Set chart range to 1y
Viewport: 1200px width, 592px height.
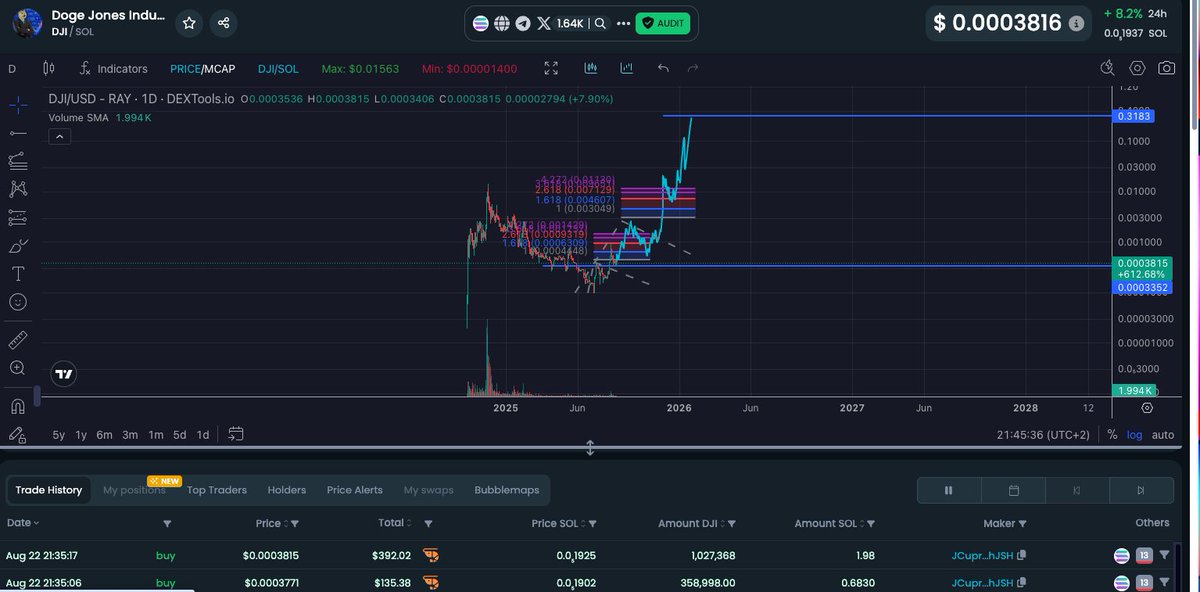[x=82, y=435]
